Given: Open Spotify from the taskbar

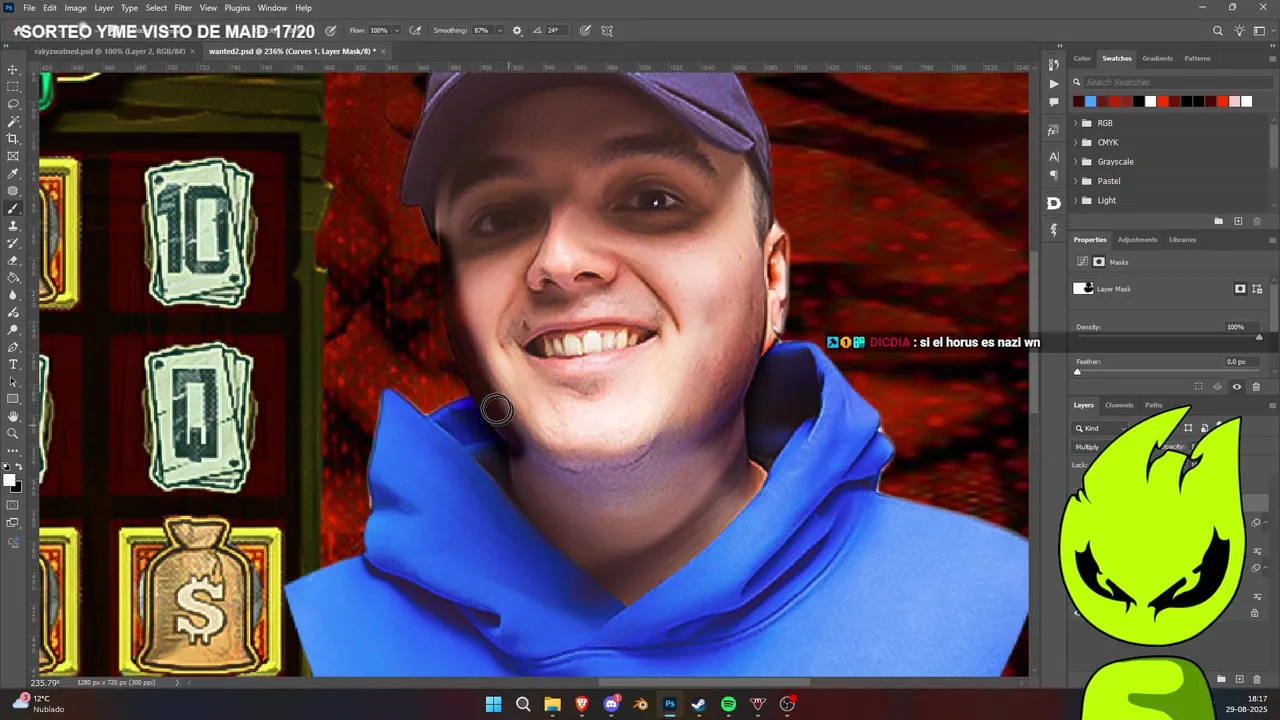Looking at the screenshot, I should click(x=728, y=704).
